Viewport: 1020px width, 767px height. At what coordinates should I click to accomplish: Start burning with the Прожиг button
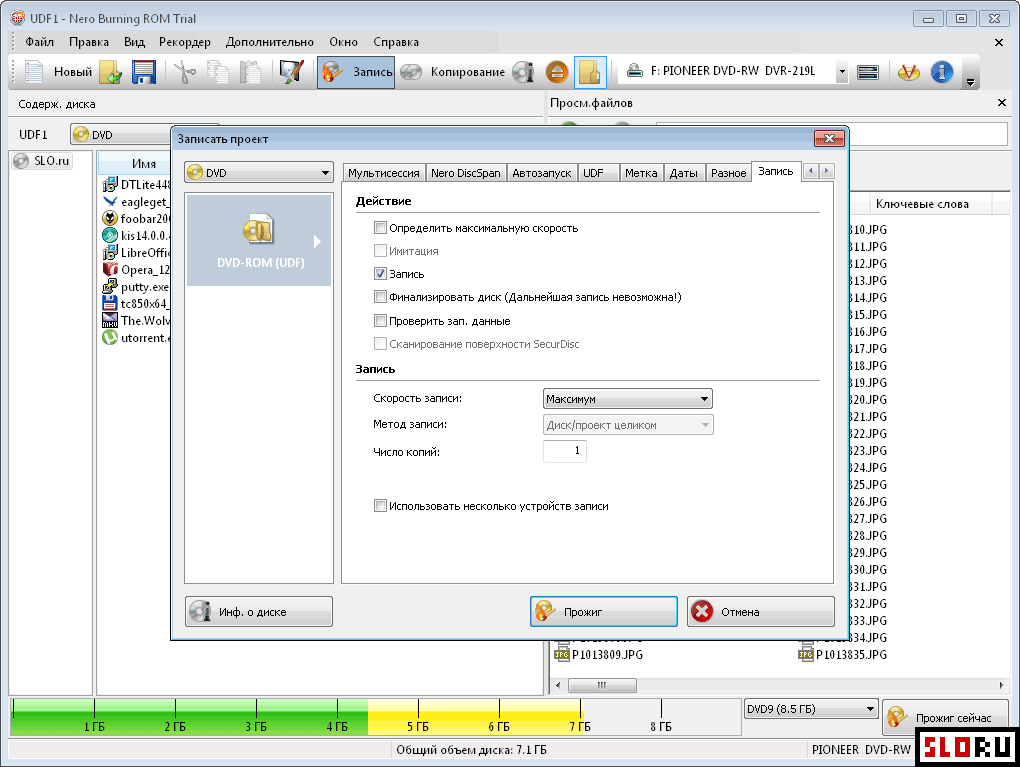604,612
